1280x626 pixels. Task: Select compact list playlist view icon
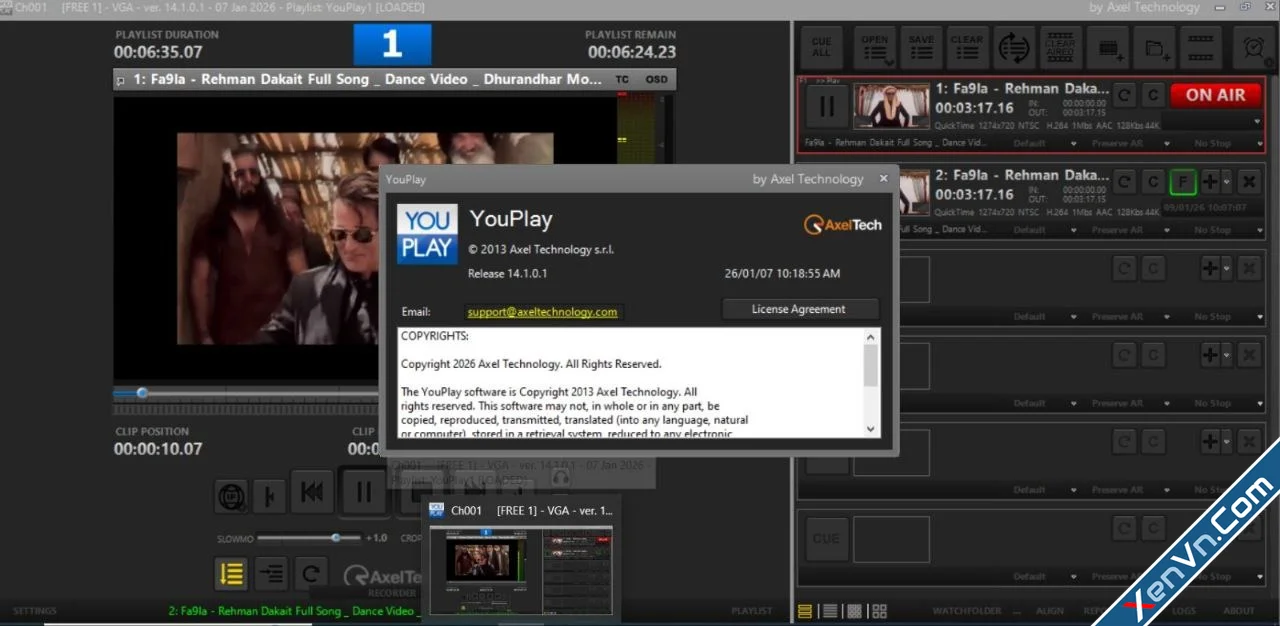point(829,611)
